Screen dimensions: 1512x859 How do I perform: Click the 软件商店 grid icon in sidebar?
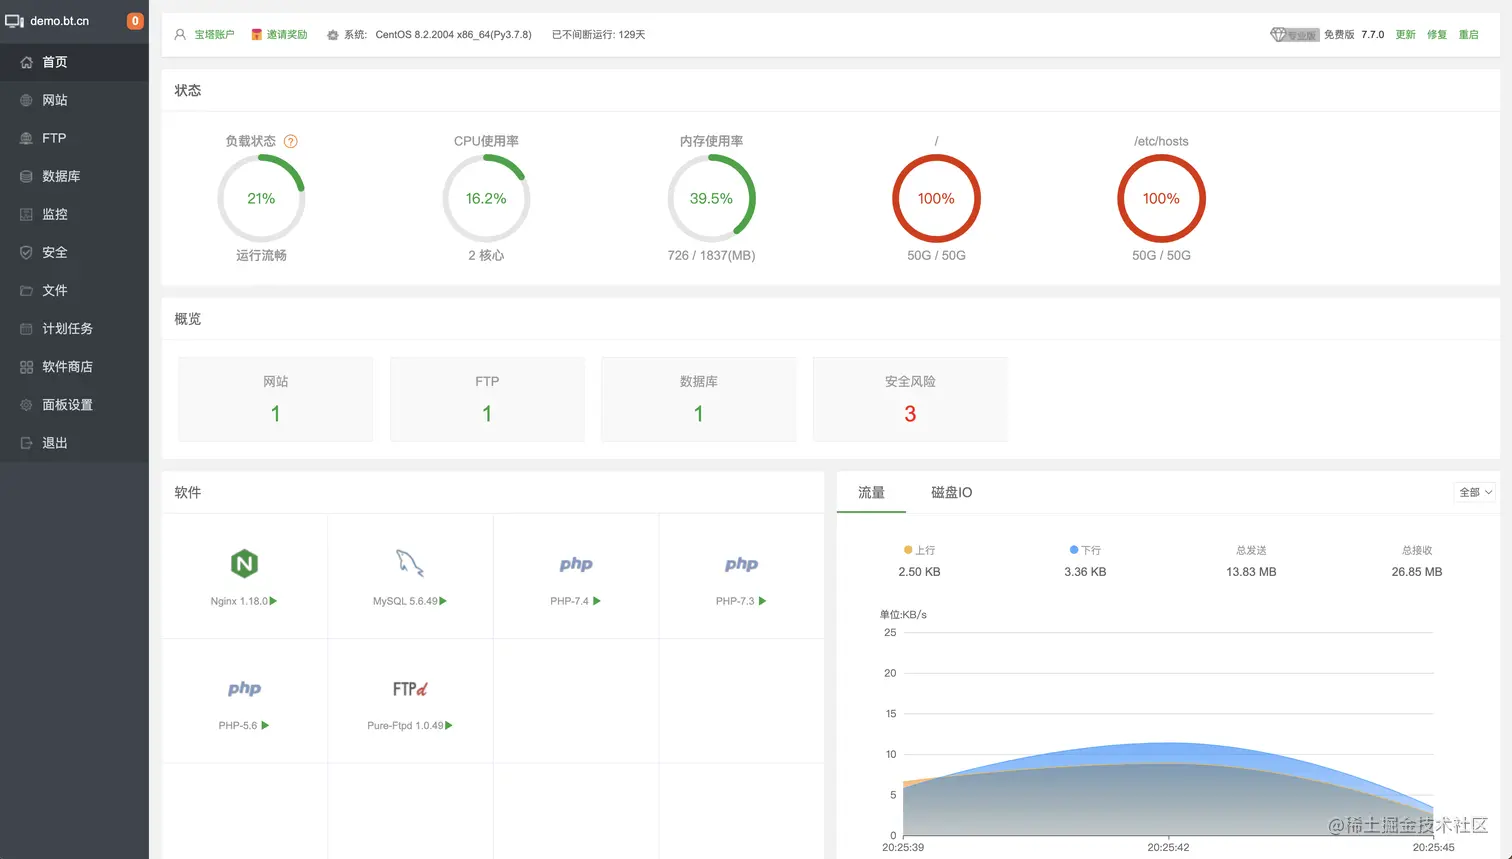(27, 367)
